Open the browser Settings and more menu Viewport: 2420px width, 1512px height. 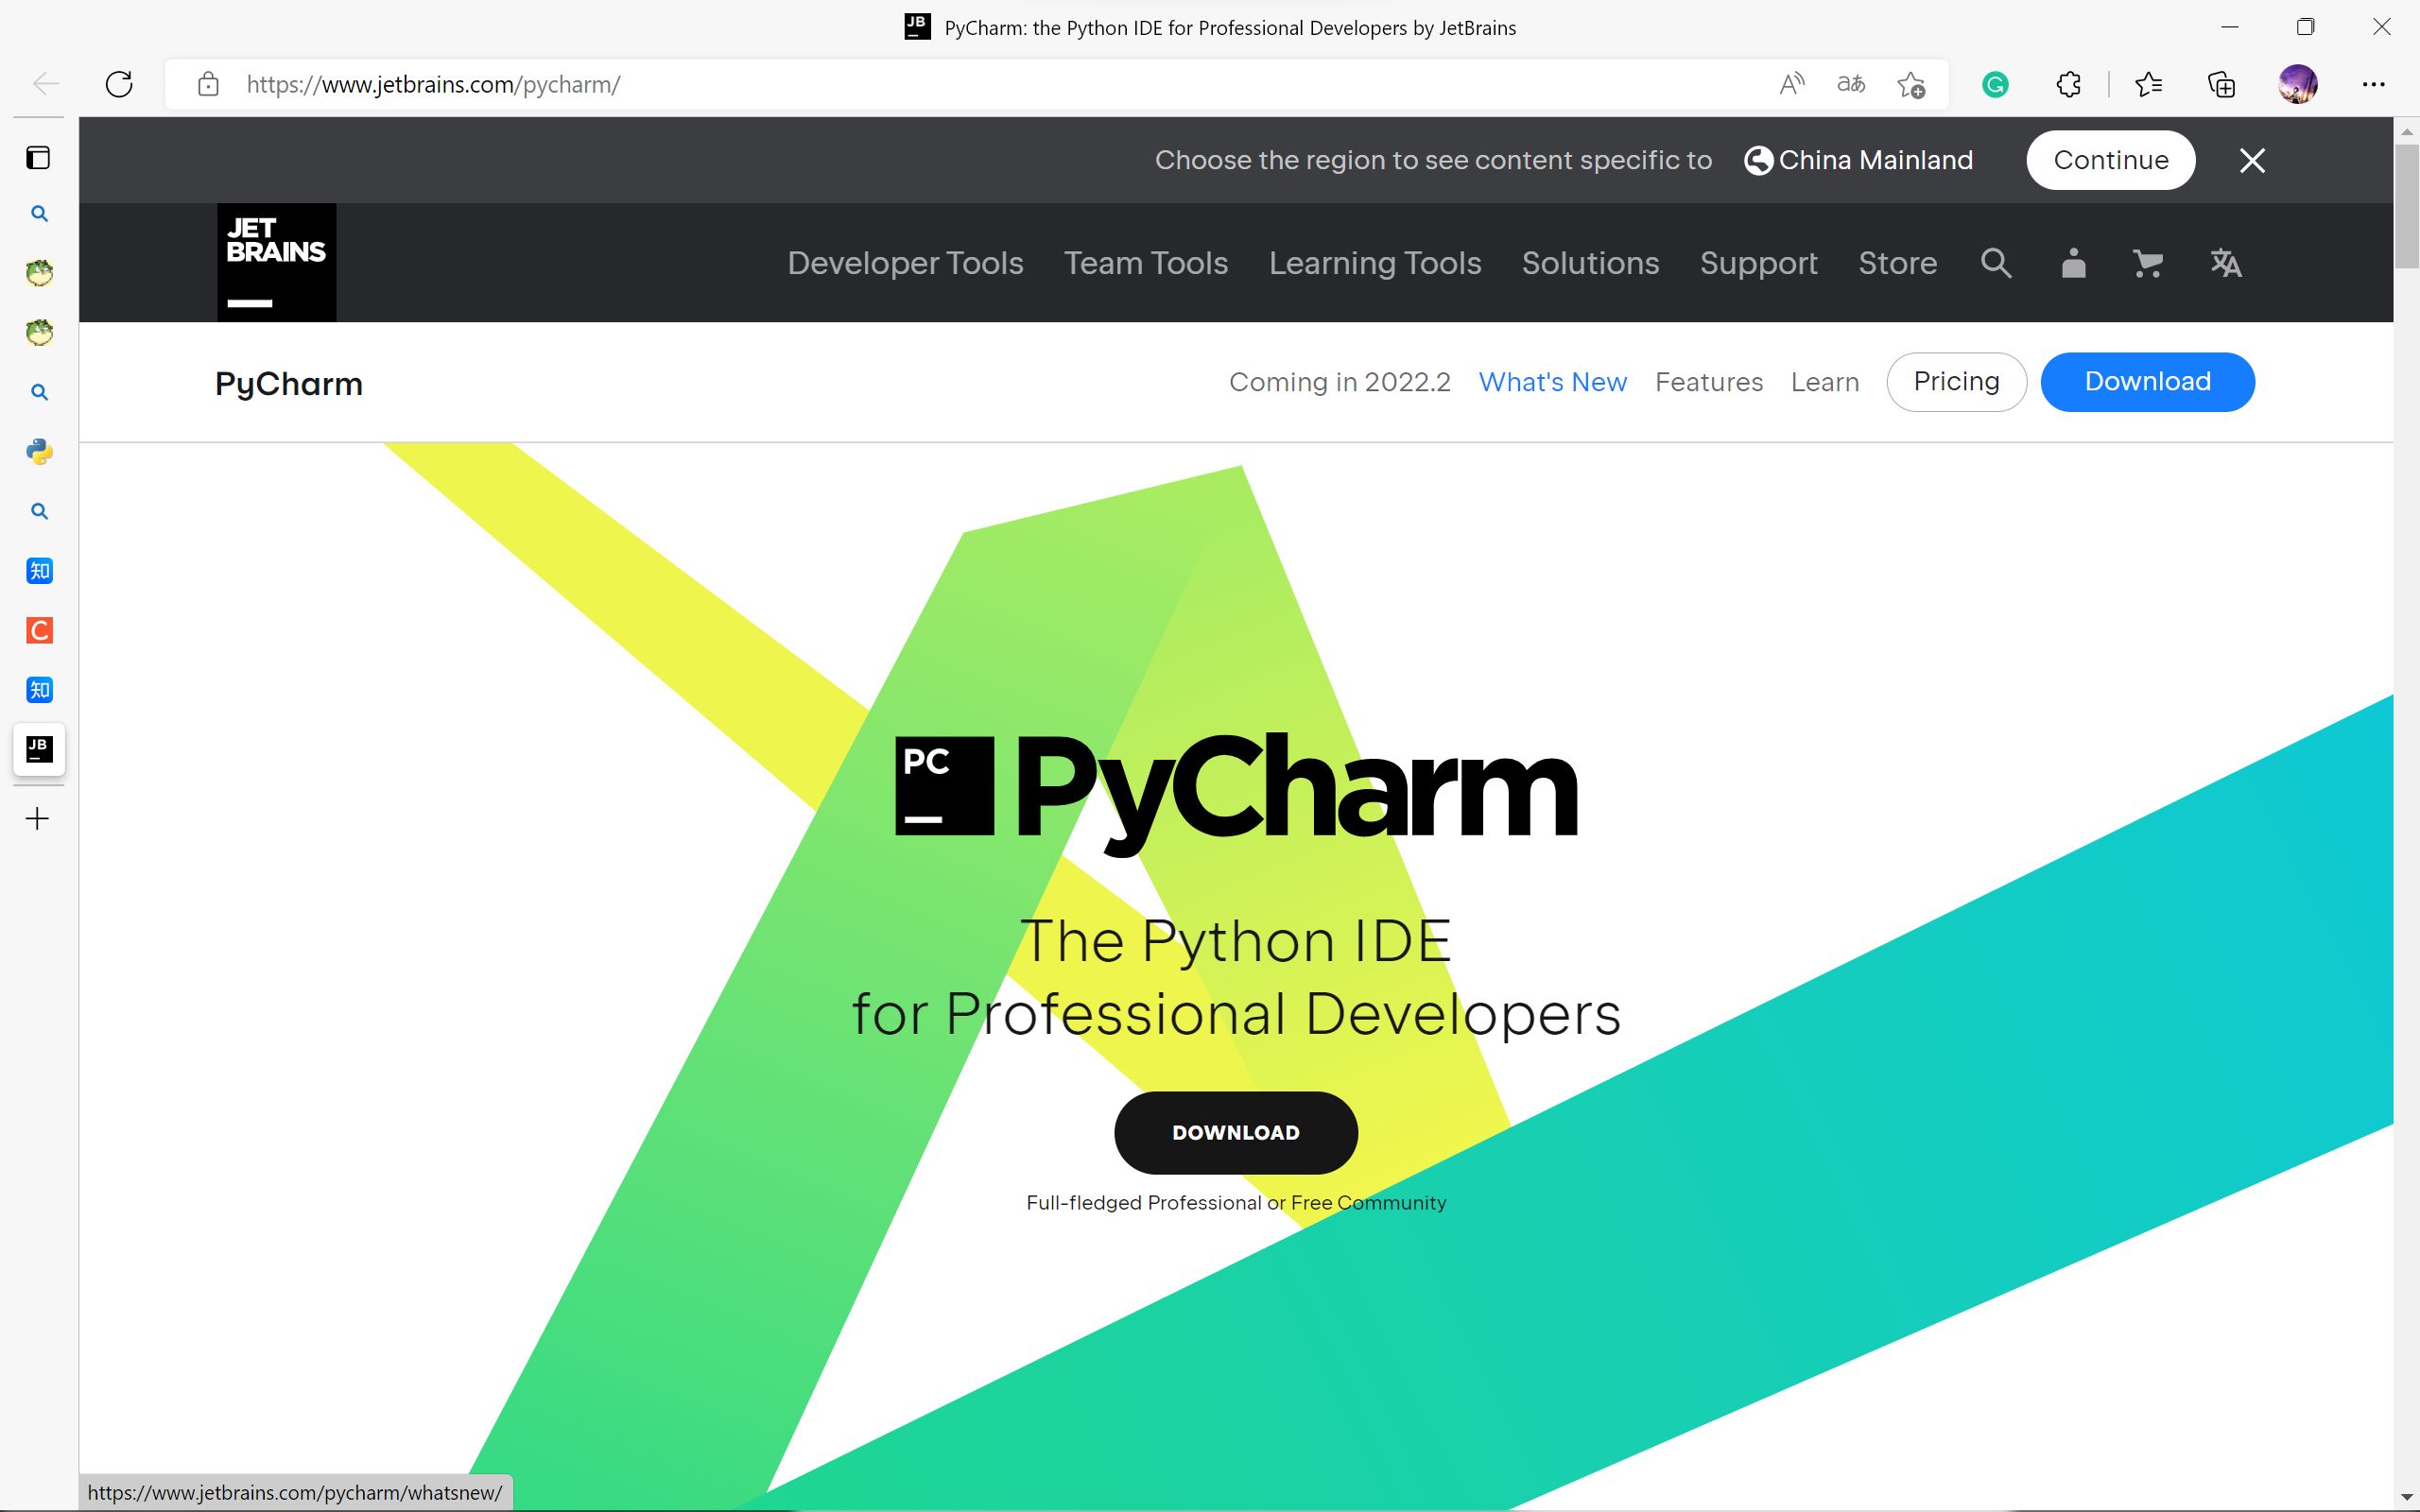pyautogui.click(x=2373, y=85)
